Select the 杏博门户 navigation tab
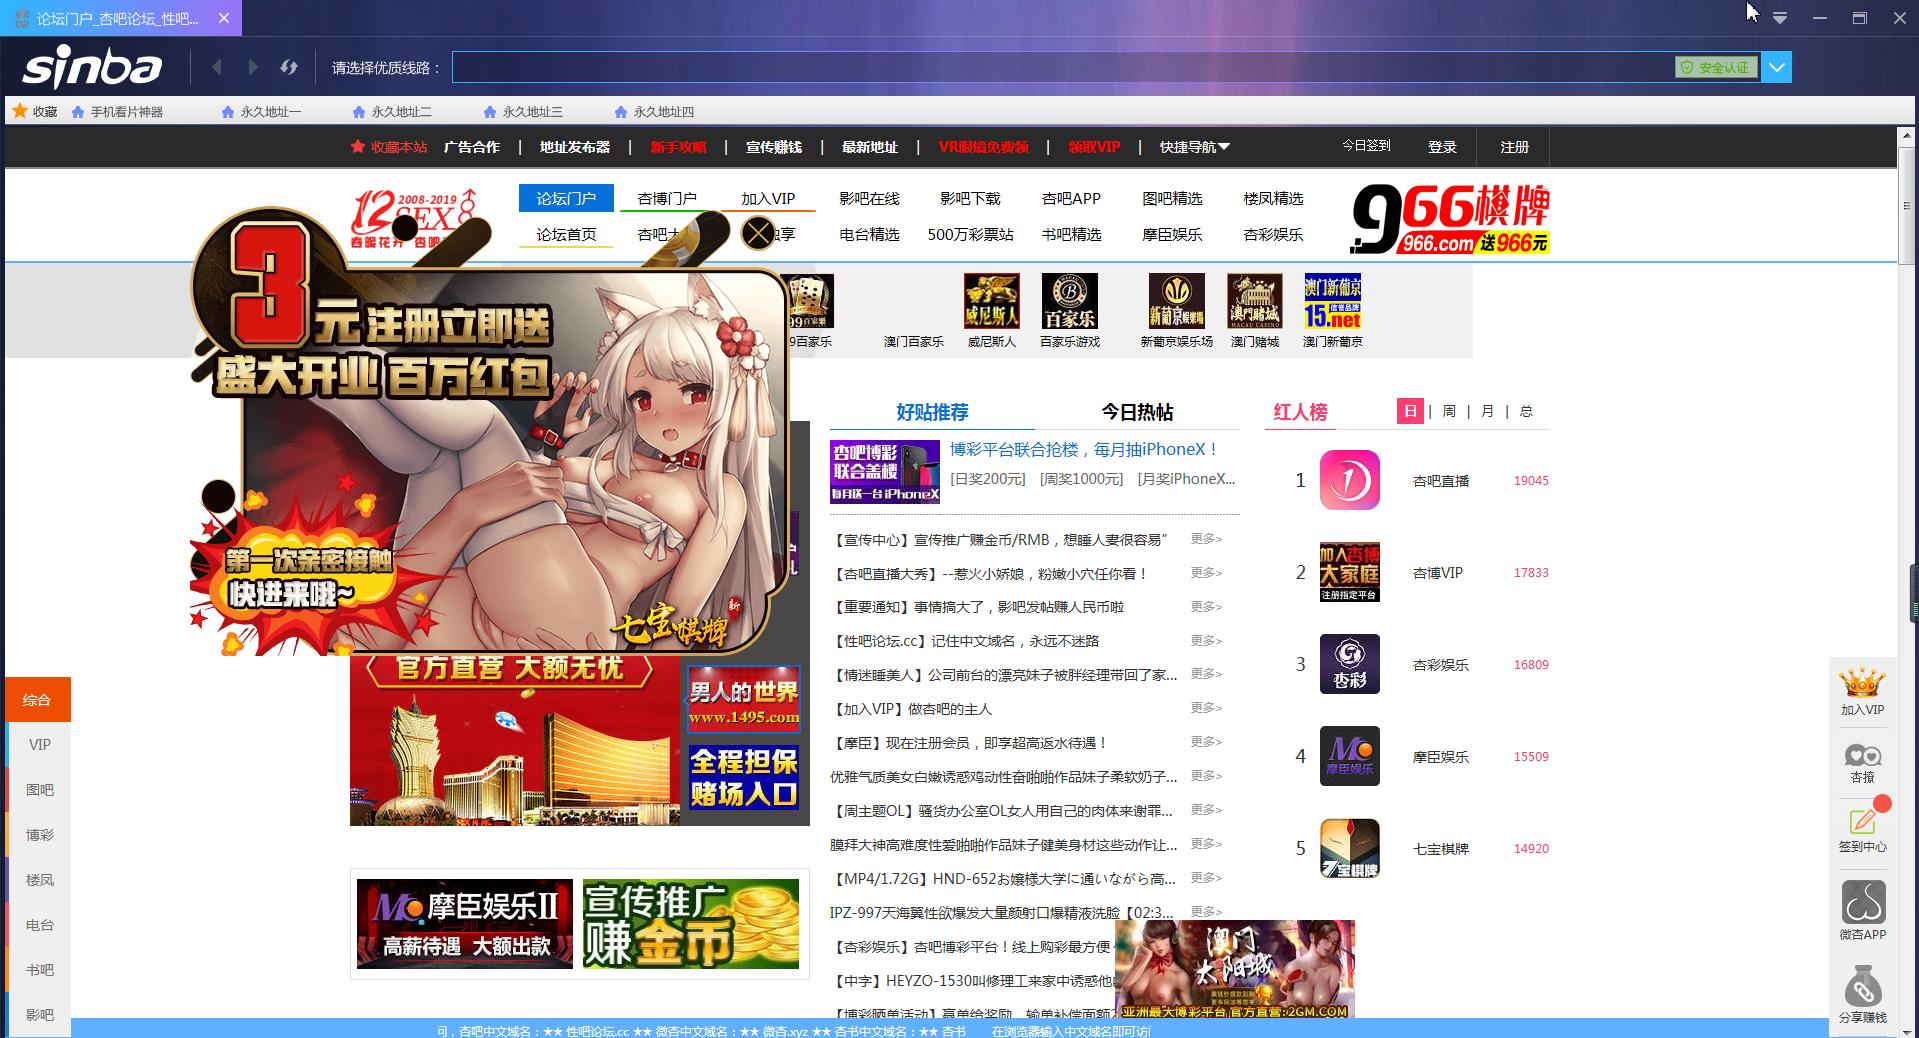This screenshot has width=1919, height=1038. (x=667, y=198)
